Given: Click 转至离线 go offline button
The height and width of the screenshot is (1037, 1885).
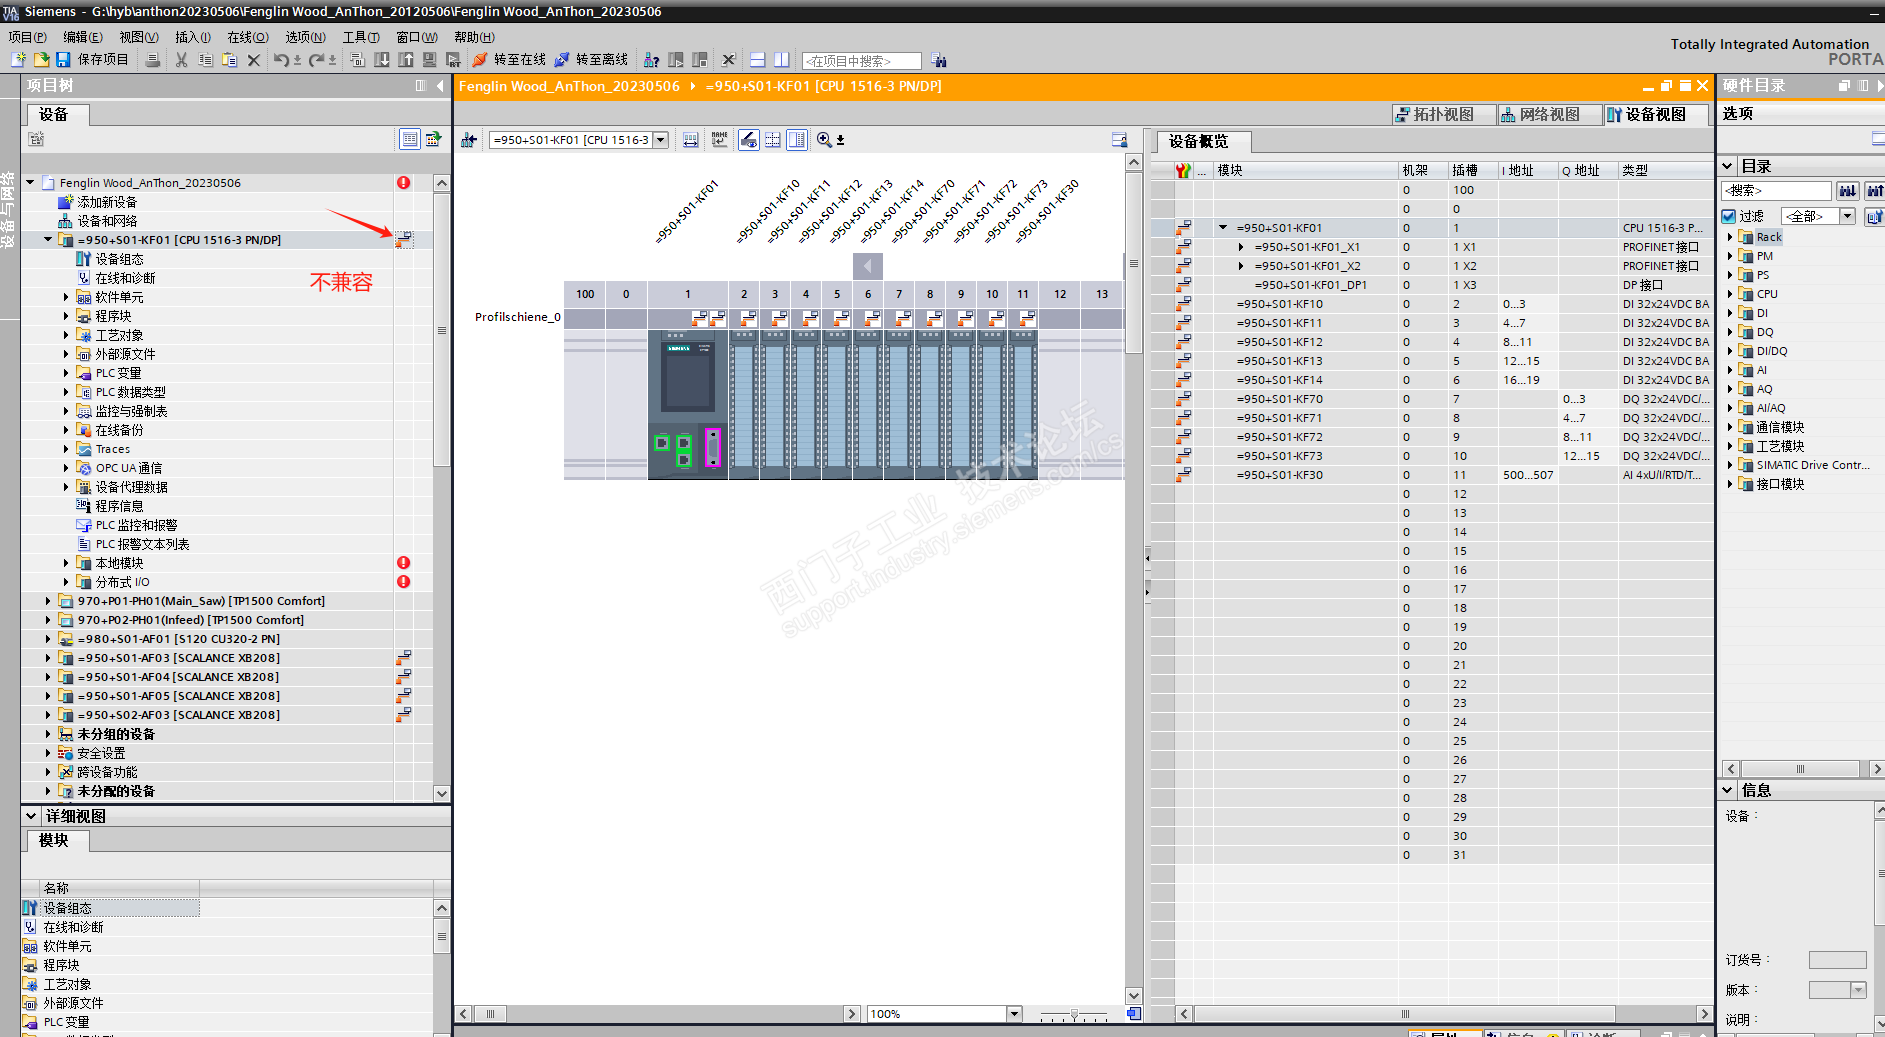Looking at the screenshot, I should [592, 60].
